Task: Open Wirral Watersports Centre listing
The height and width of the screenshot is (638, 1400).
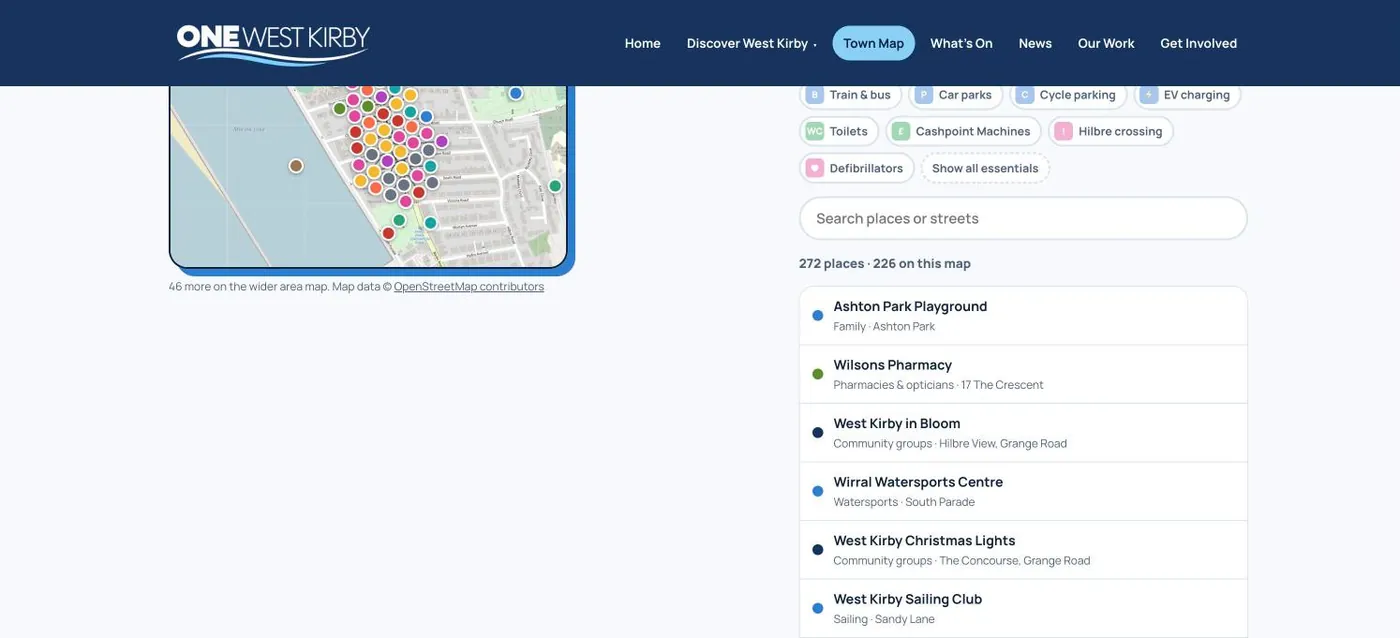Action: pos(1023,491)
